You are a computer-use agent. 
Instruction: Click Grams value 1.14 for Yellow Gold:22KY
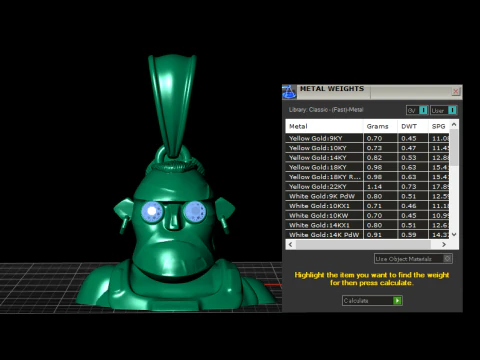click(374, 187)
